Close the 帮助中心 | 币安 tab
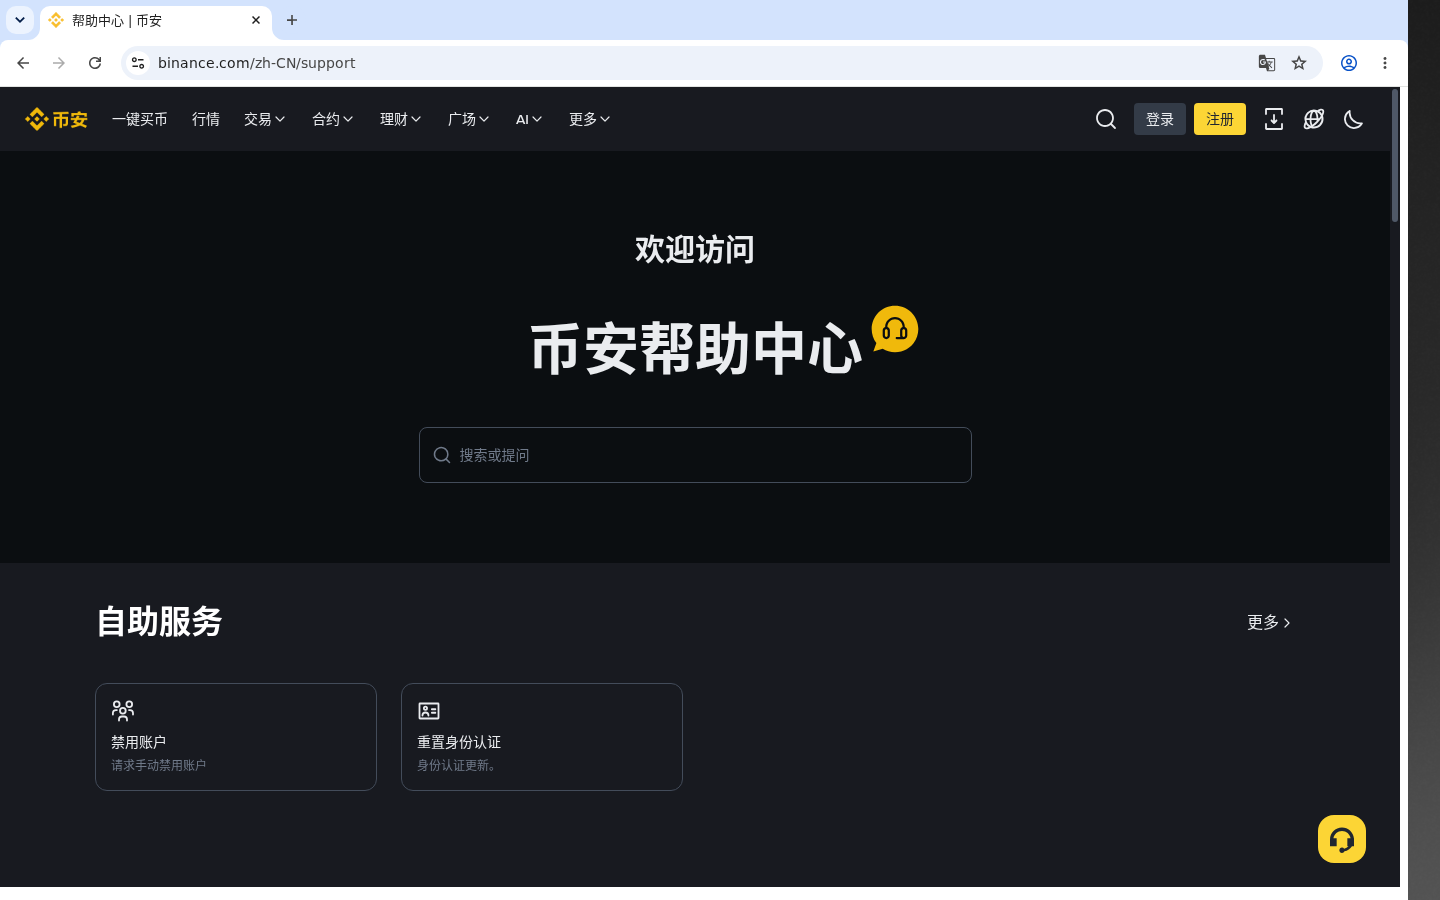This screenshot has width=1440, height=900. point(256,20)
